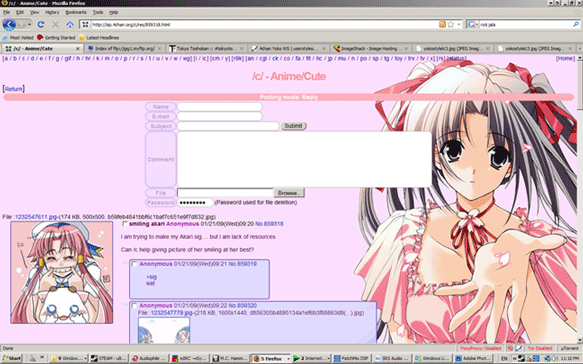Open the Most Visited bookmarks folder
Viewport: 583px width, 364px height.
point(18,38)
